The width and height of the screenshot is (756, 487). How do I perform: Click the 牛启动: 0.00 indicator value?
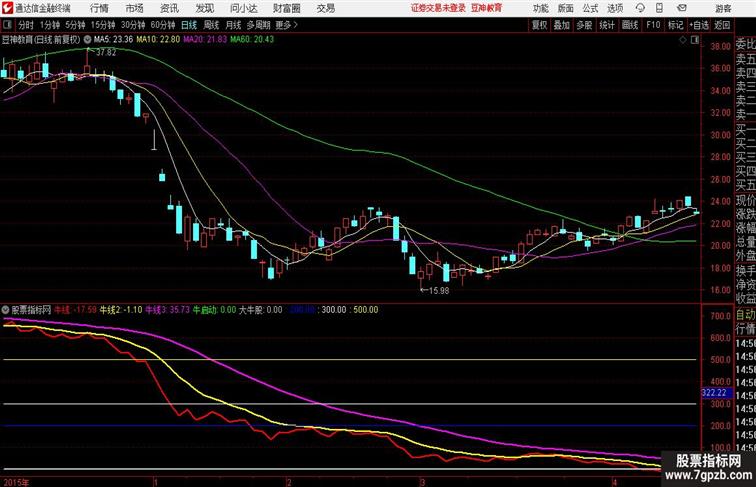click(215, 310)
